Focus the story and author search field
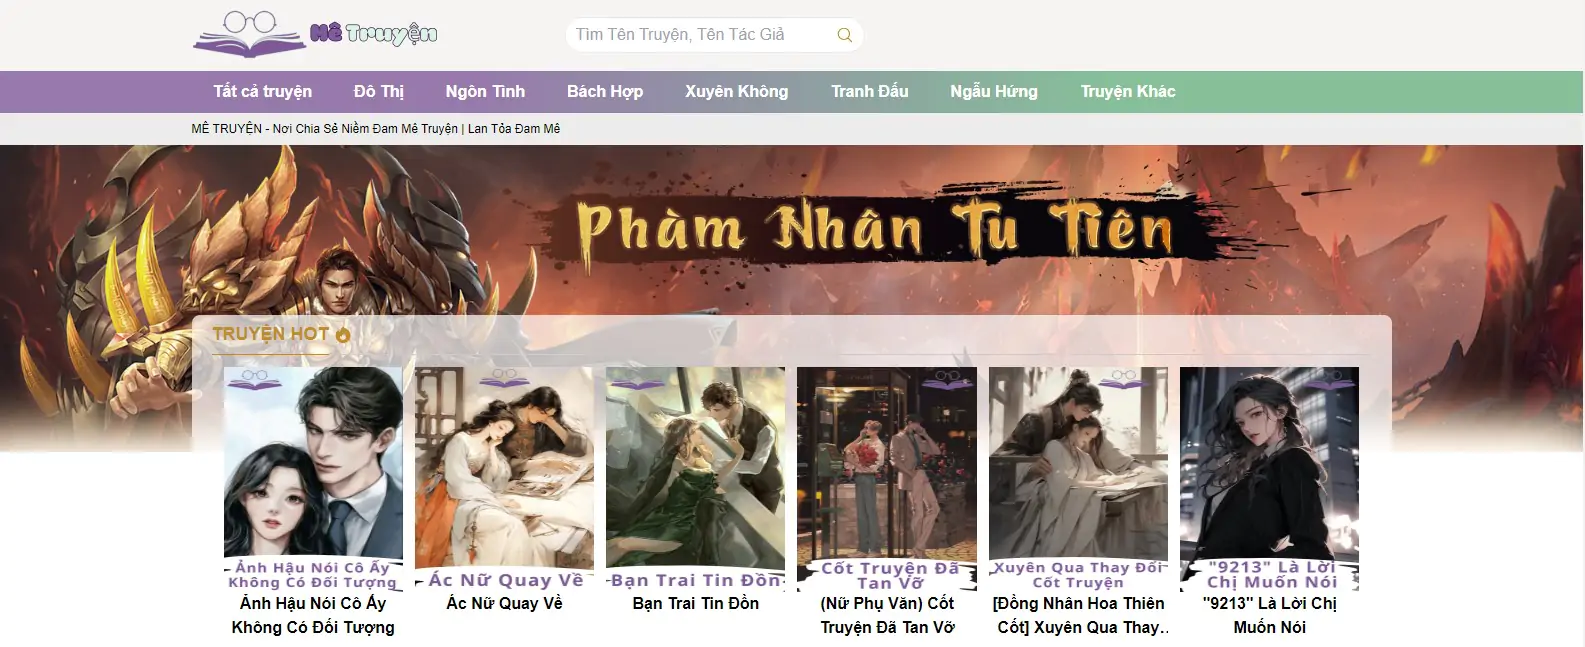Viewport: 1585px width, 647px height. tap(713, 35)
